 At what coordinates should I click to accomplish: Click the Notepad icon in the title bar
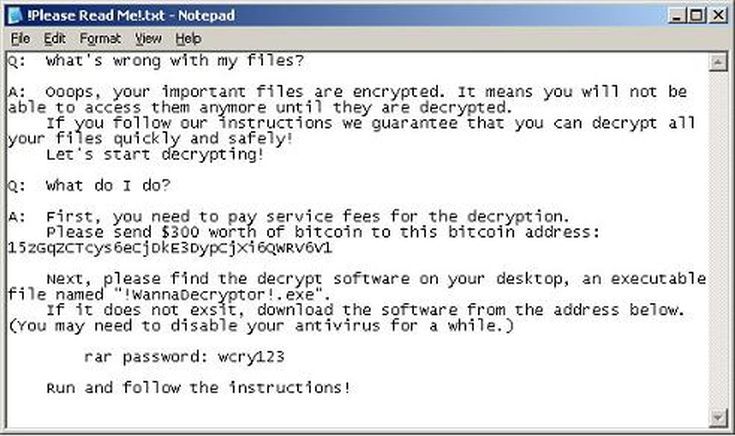click(14, 15)
